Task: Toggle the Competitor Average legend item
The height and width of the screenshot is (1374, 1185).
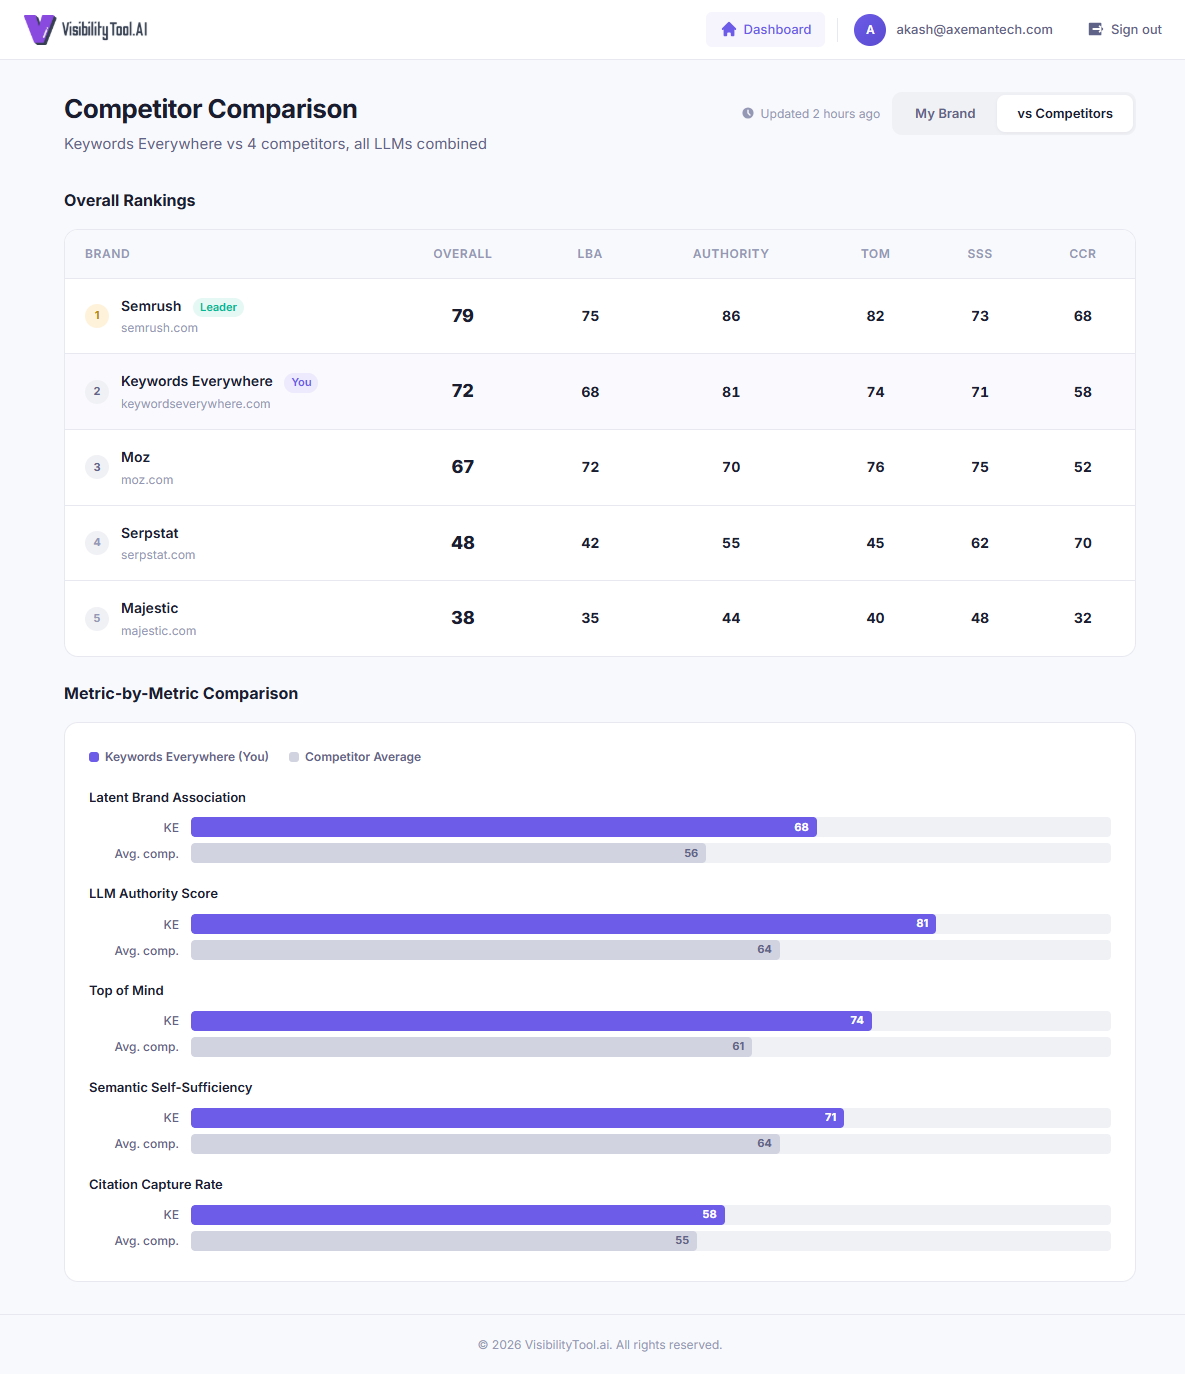Action: point(355,757)
